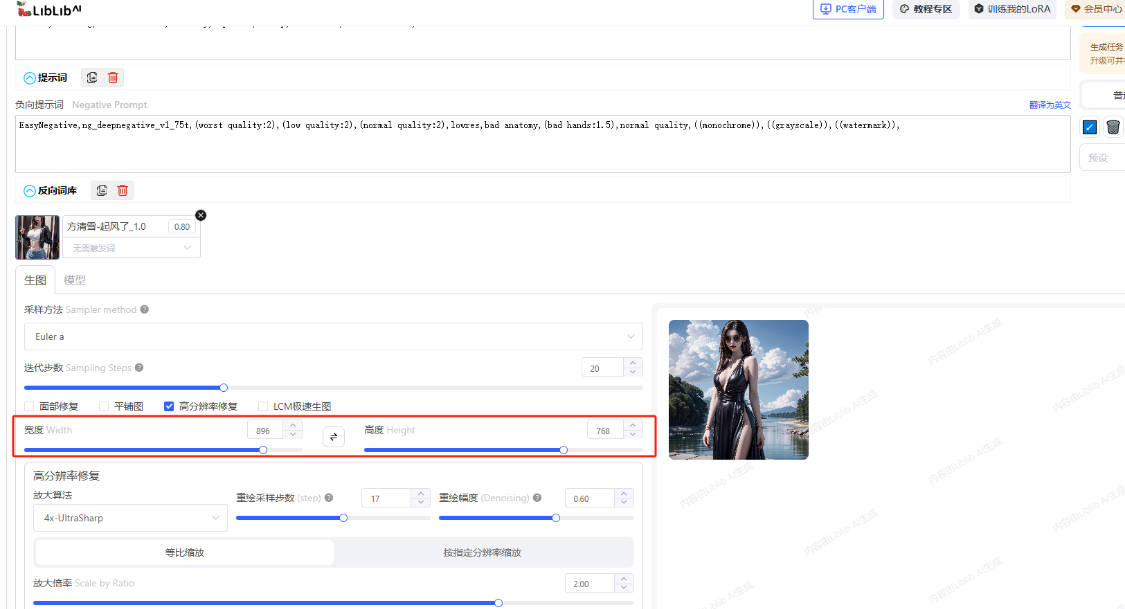Click the Sampling Steps slider handle

224,387
